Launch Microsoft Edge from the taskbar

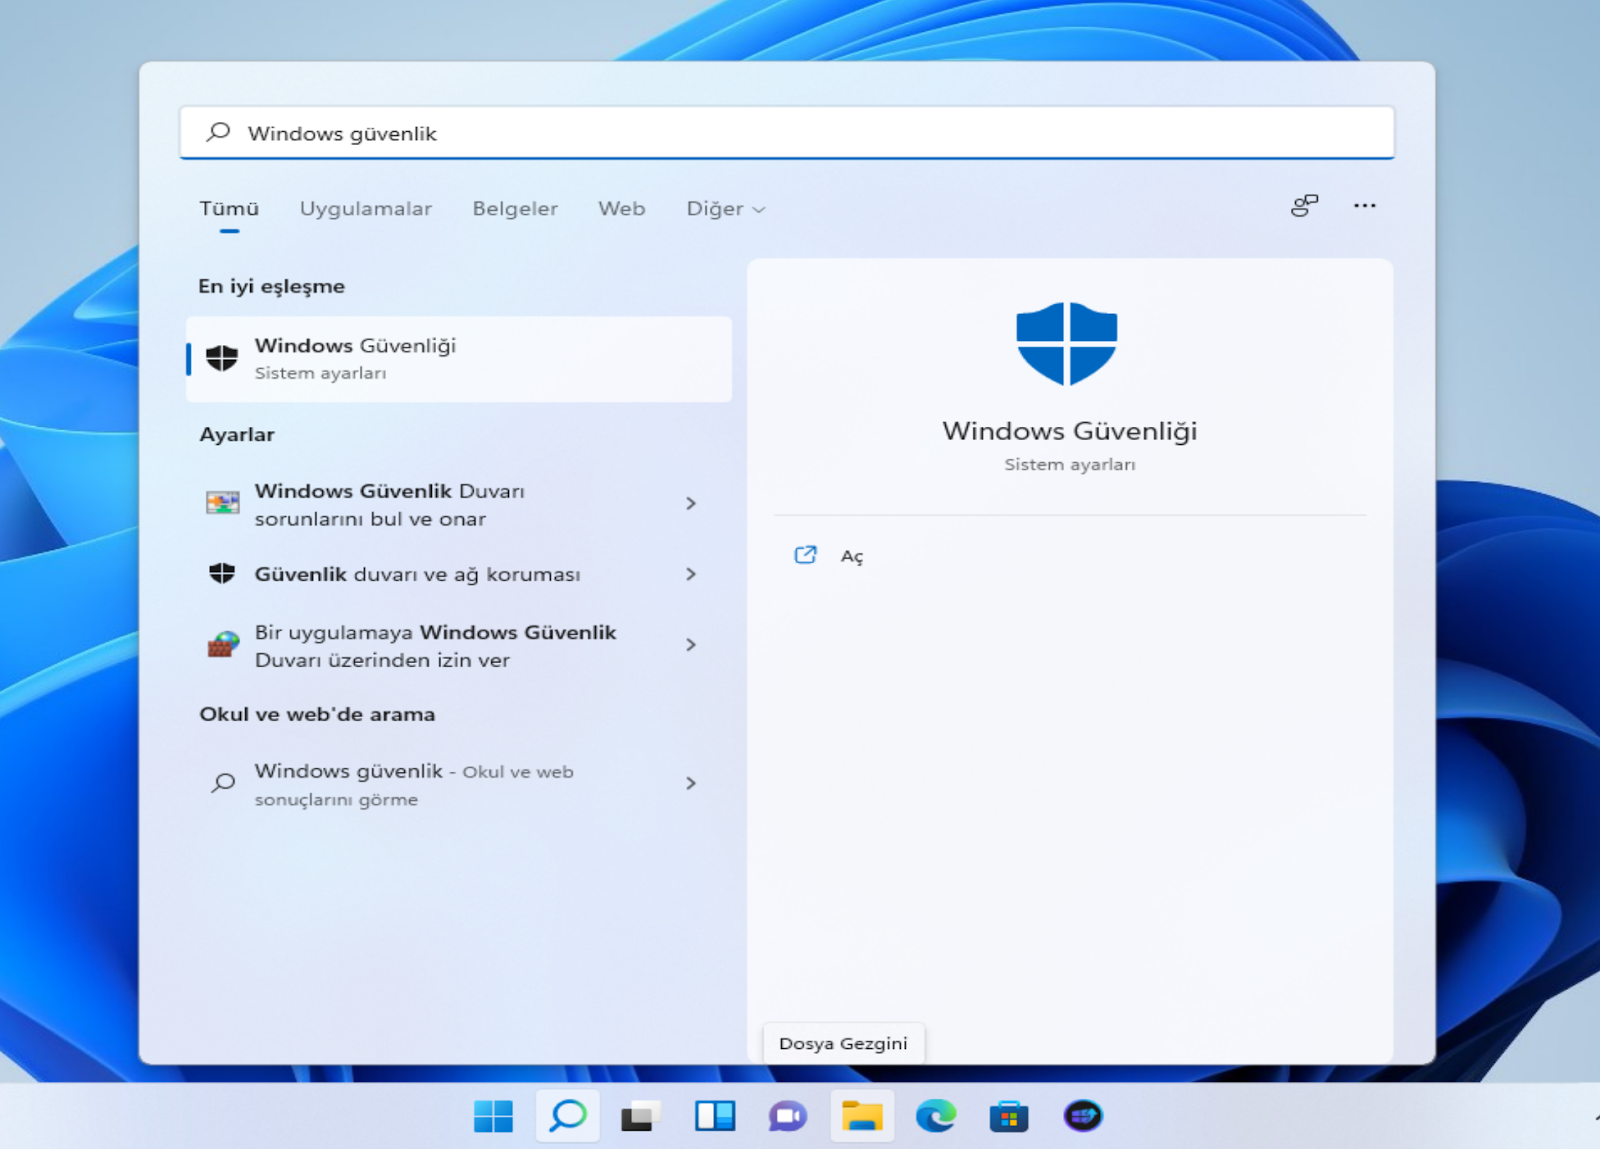tap(936, 1116)
